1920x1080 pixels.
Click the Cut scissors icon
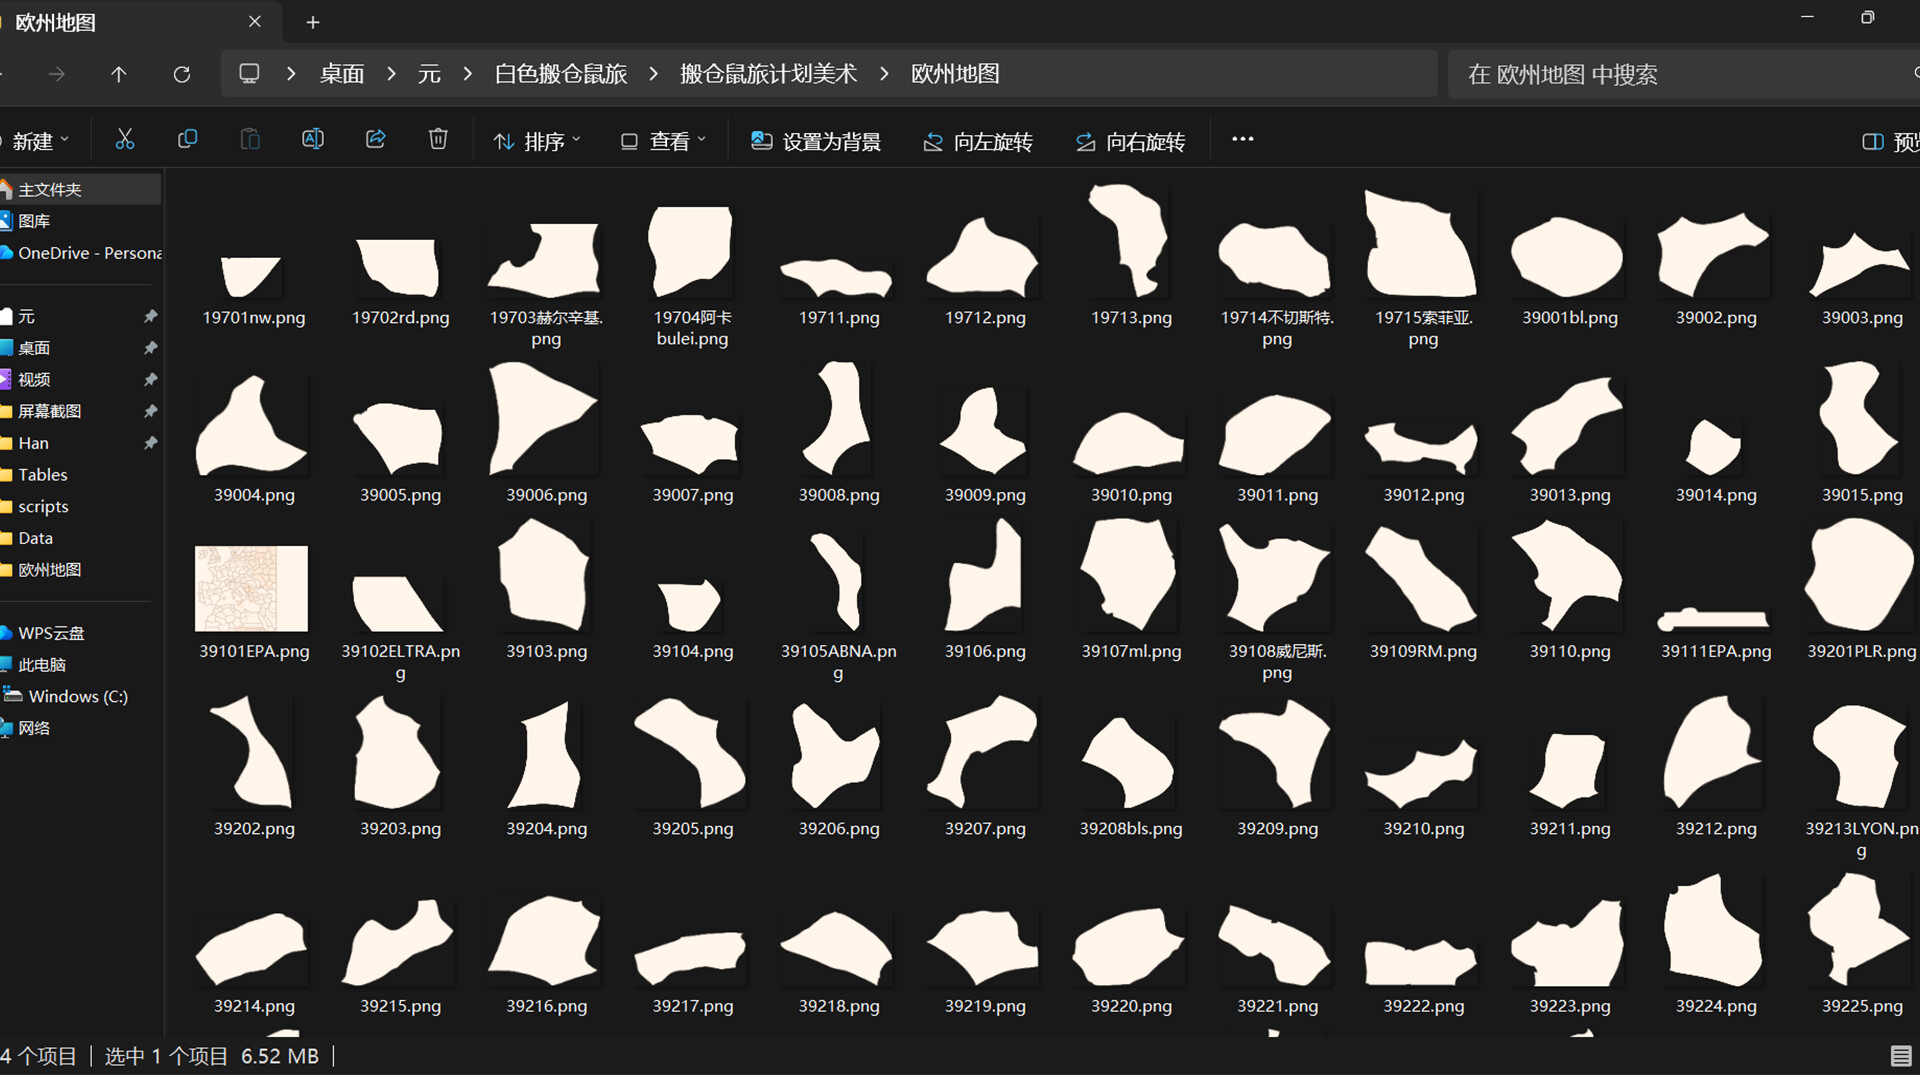[x=124, y=140]
